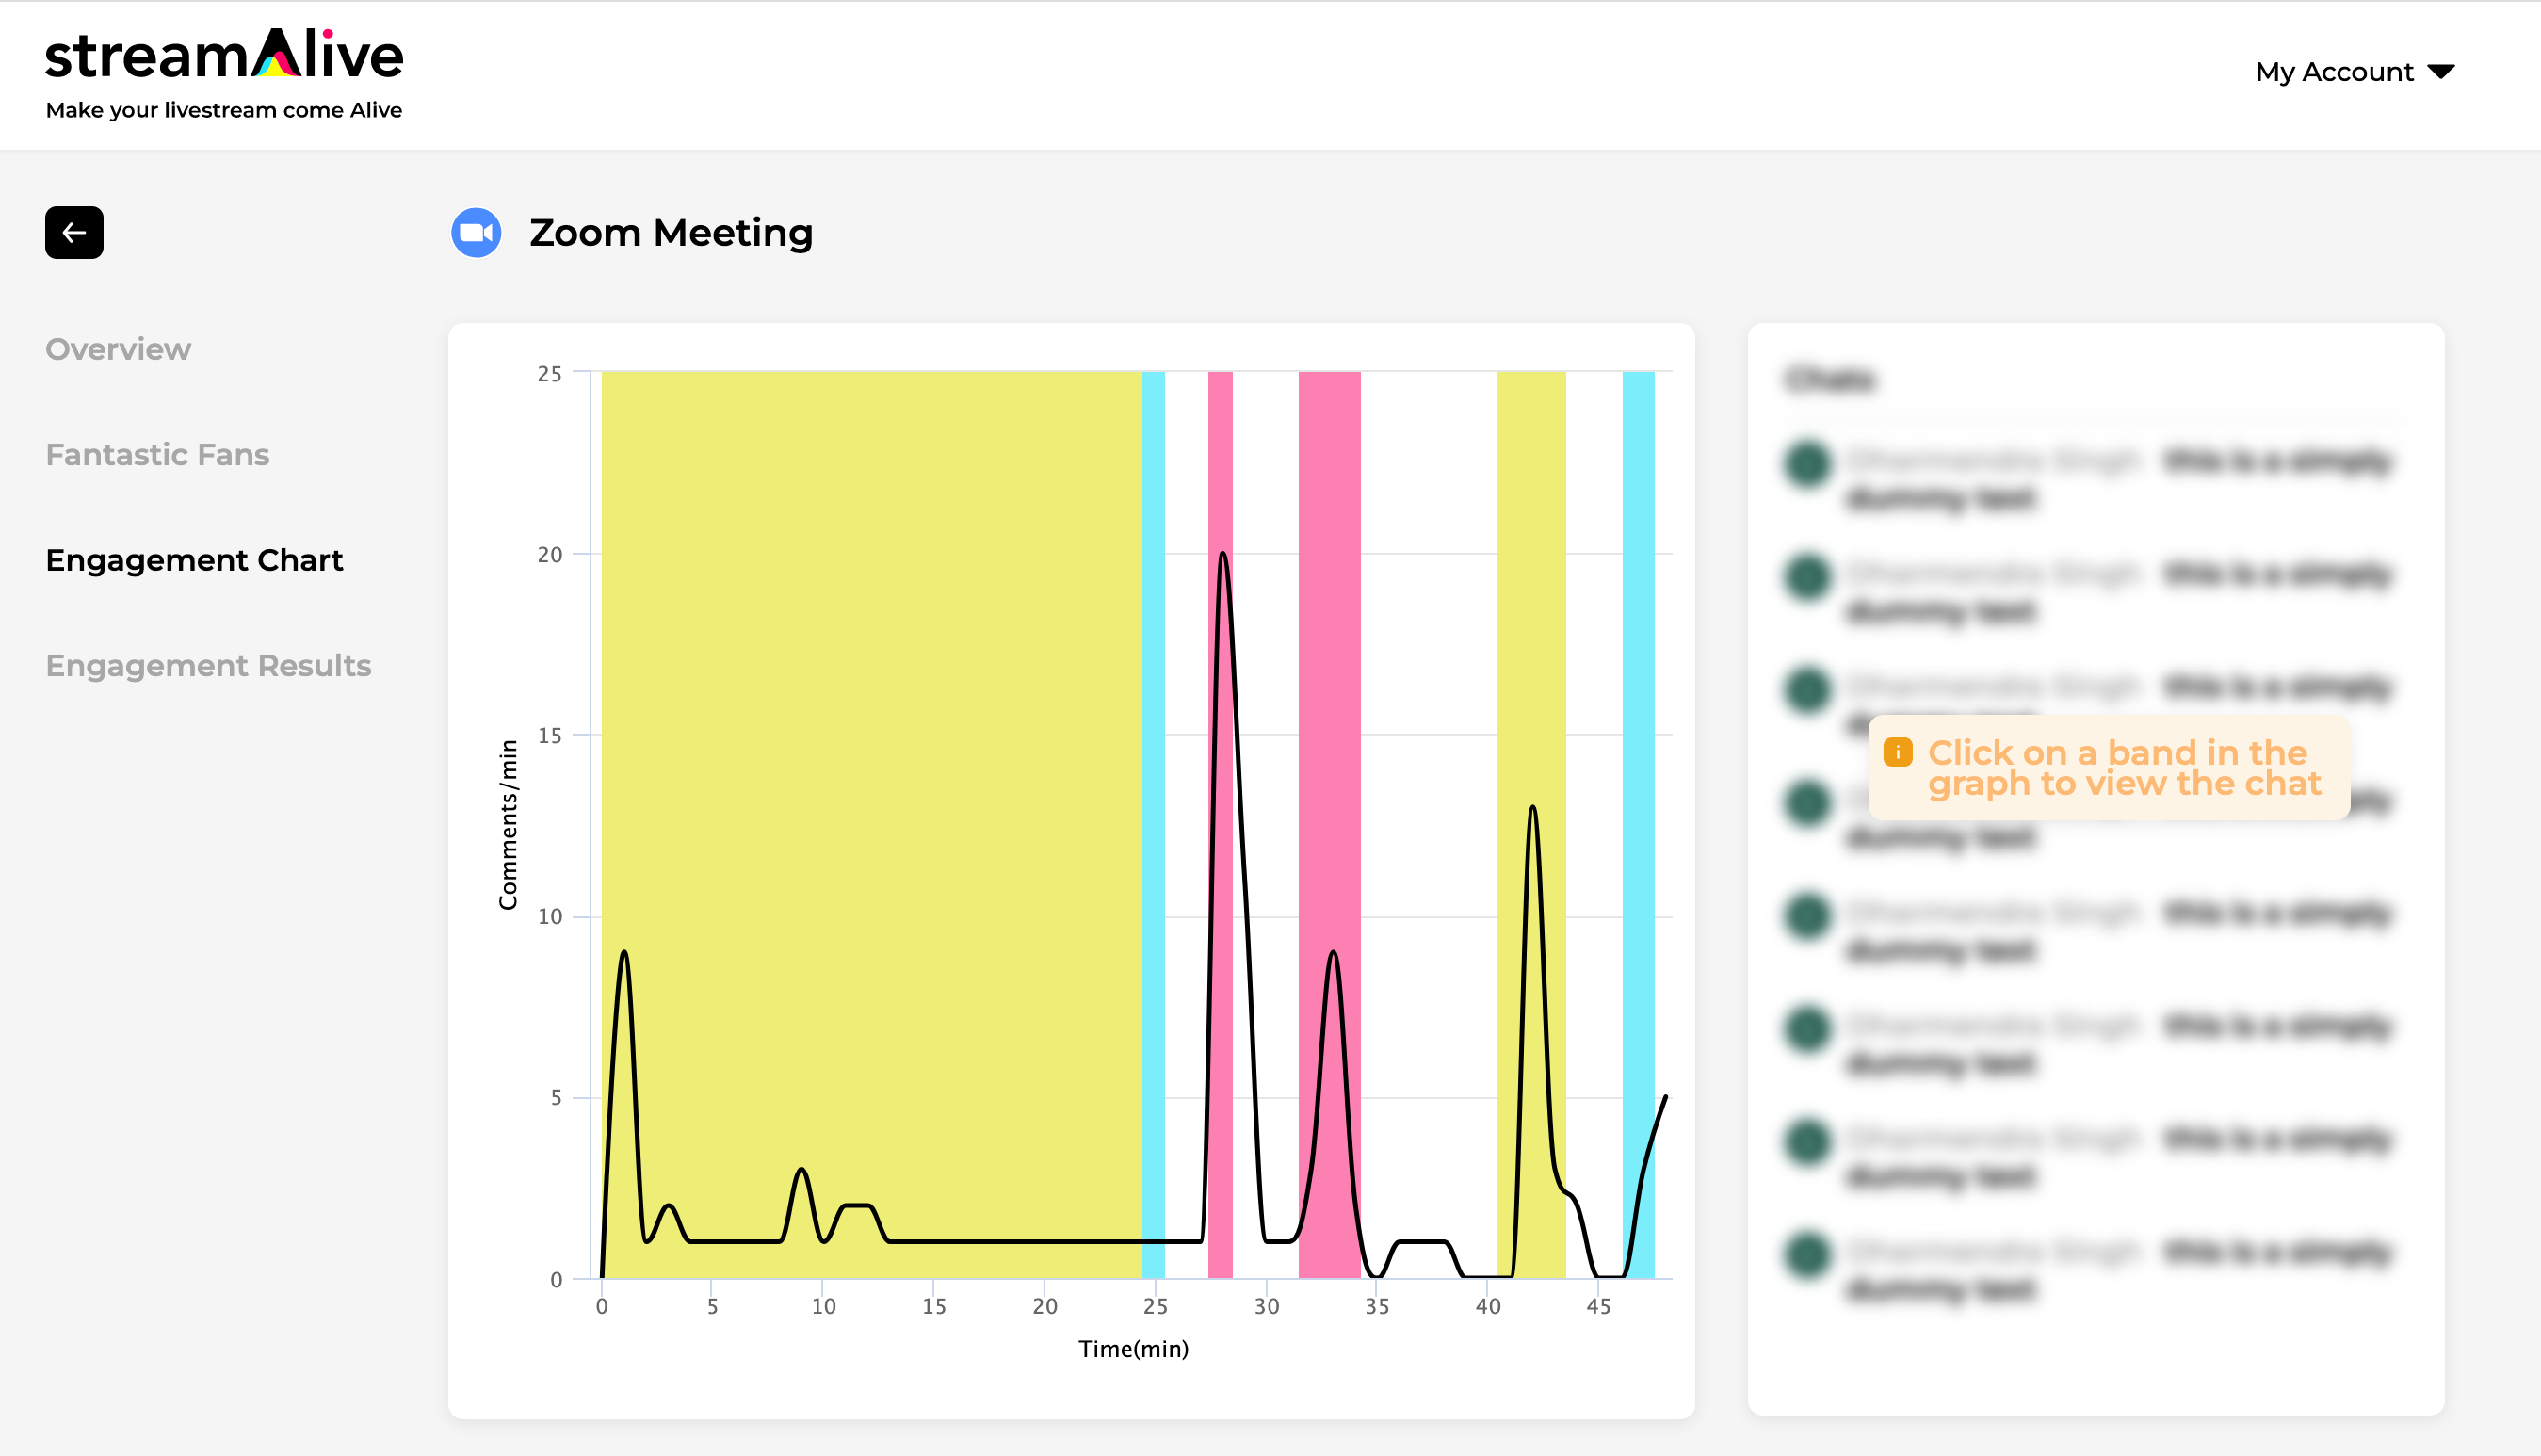Click the first green chat avatar
This screenshot has height=1456, width=2541.
[x=1807, y=464]
